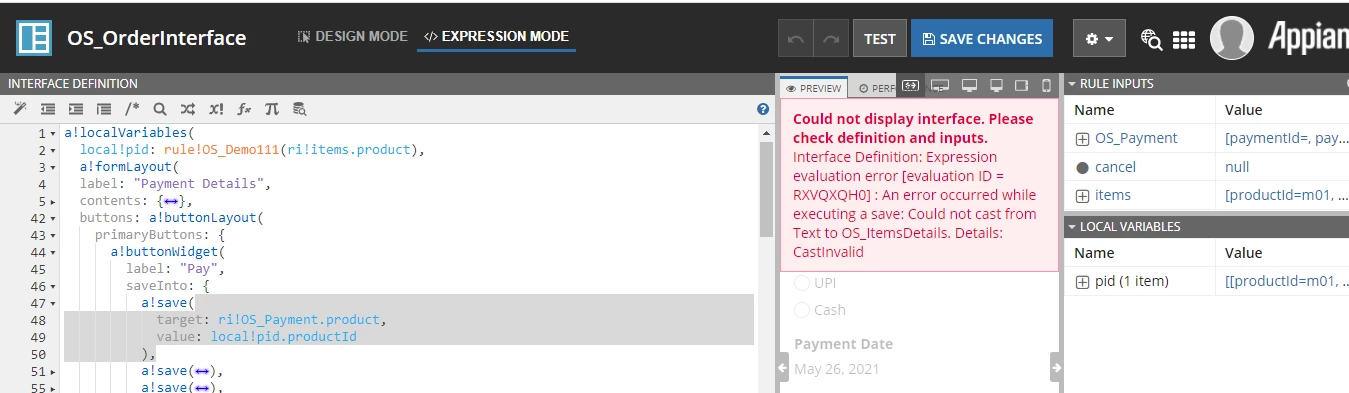Select the tablet preview icon

[1022, 86]
